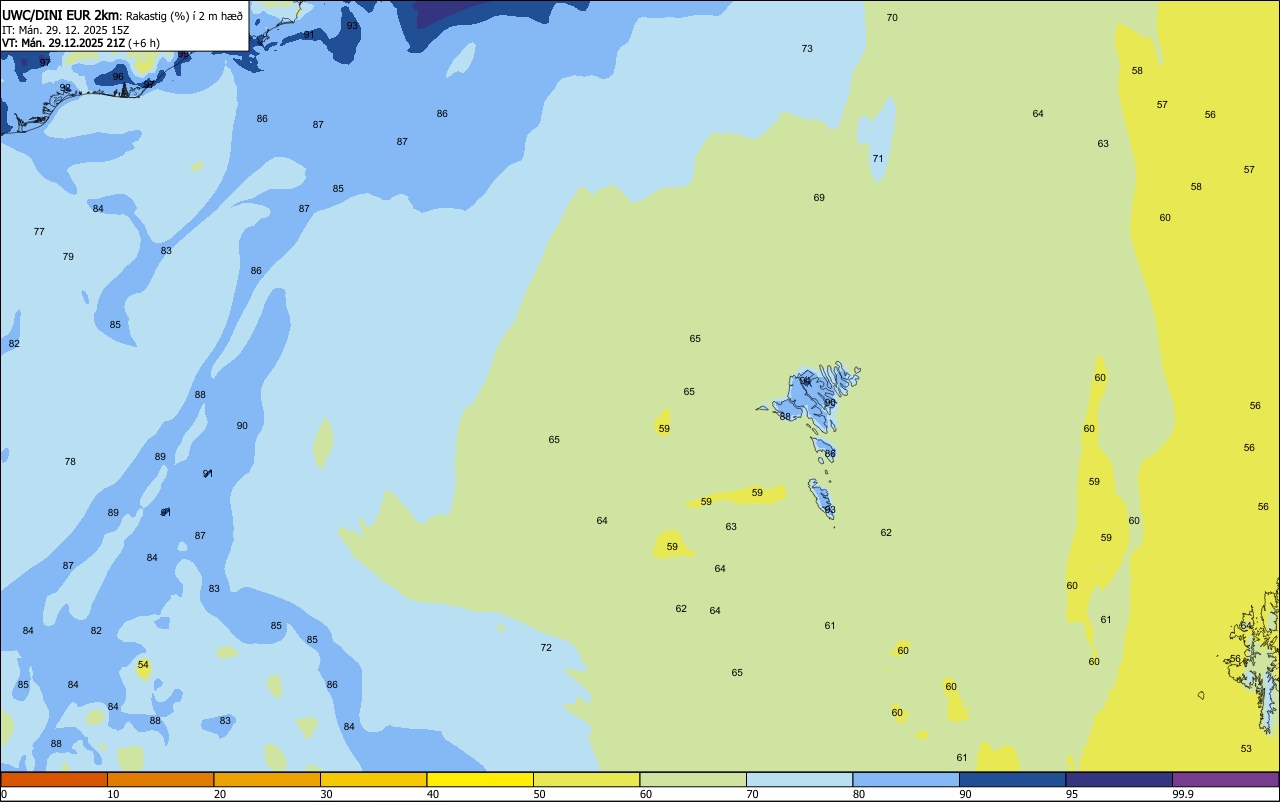Screen dimensions: 1280x802
Task: Click the humidity value "54" on the map
Action: pyautogui.click(x=143, y=665)
